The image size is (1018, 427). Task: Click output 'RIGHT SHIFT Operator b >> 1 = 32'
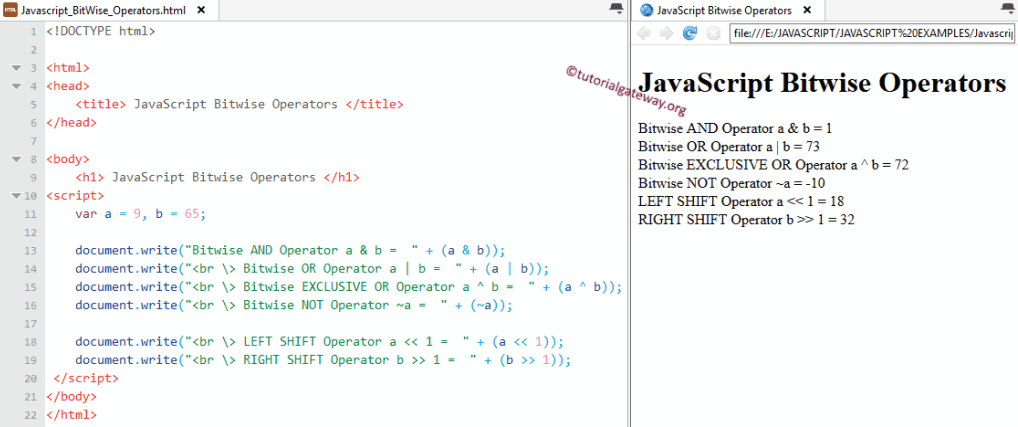coord(746,219)
